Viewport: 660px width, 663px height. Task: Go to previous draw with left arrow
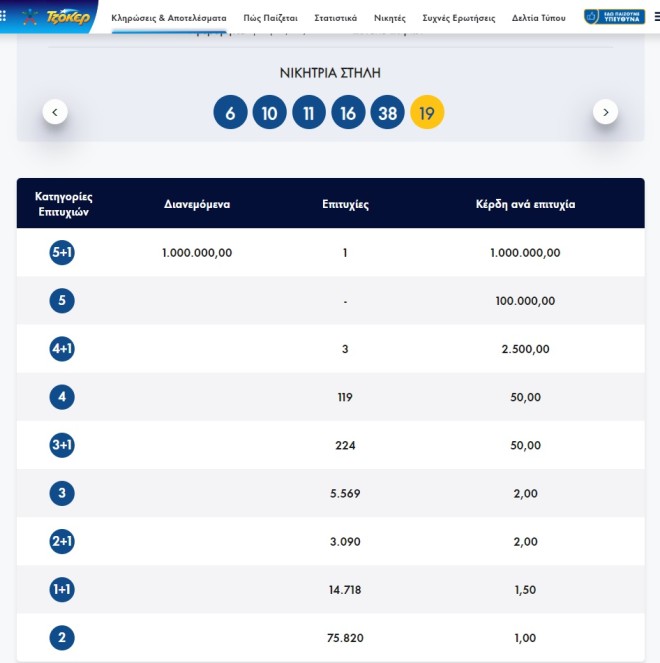(55, 112)
